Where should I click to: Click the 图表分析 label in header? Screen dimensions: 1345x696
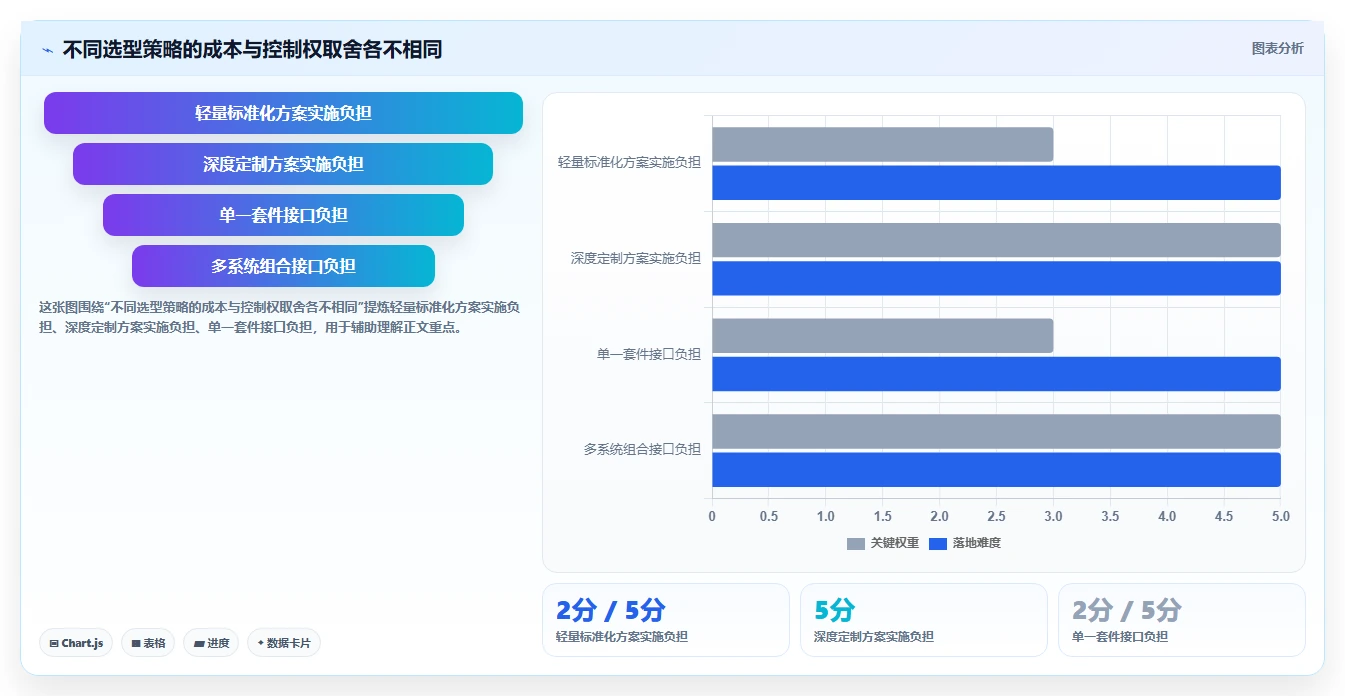tap(1277, 48)
